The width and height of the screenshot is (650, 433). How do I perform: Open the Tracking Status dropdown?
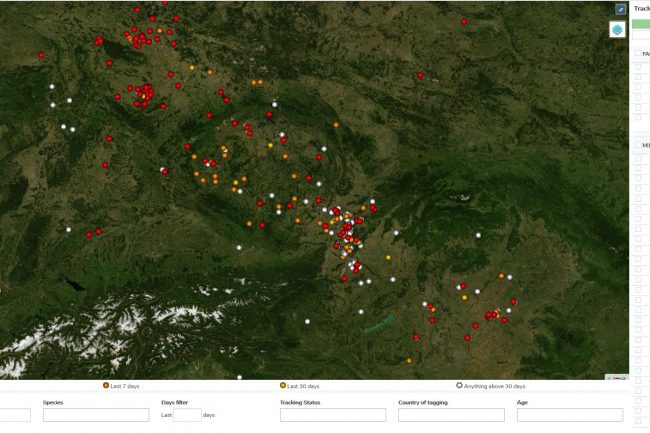tap(332, 415)
